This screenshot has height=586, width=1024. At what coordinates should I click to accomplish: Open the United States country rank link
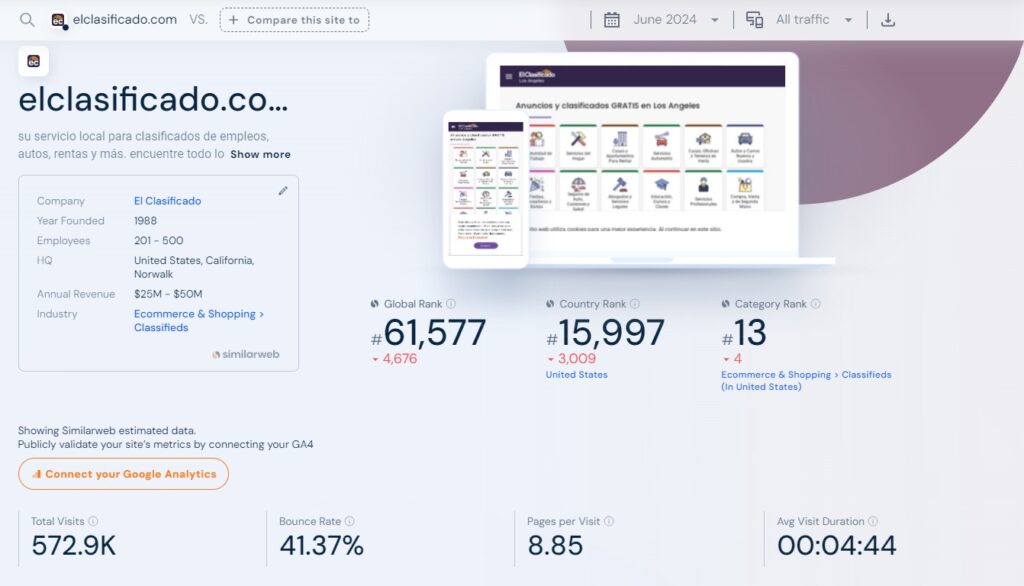click(x=577, y=375)
